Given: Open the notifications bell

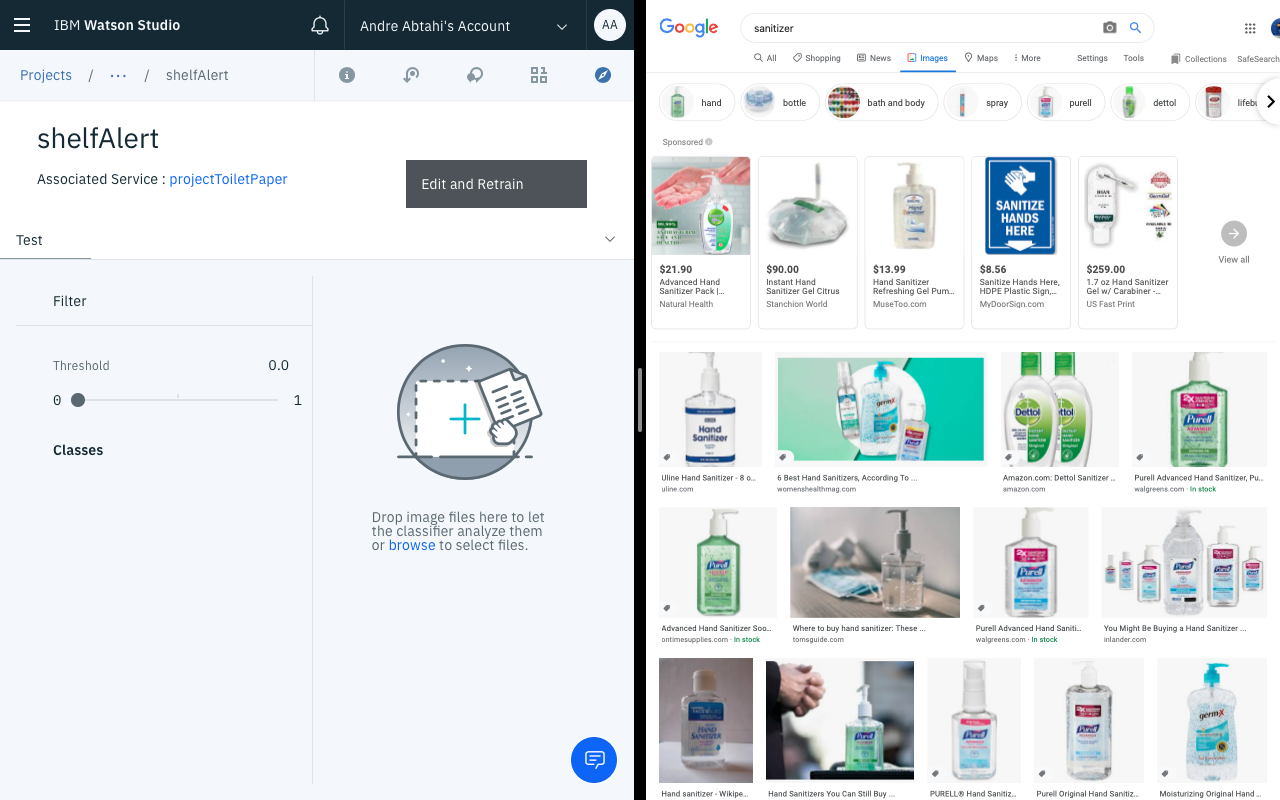Looking at the screenshot, I should pos(320,25).
